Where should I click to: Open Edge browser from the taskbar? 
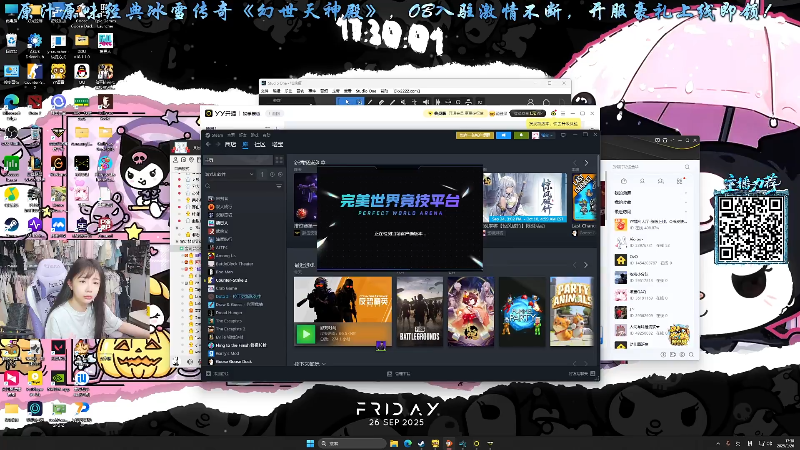coord(408,443)
